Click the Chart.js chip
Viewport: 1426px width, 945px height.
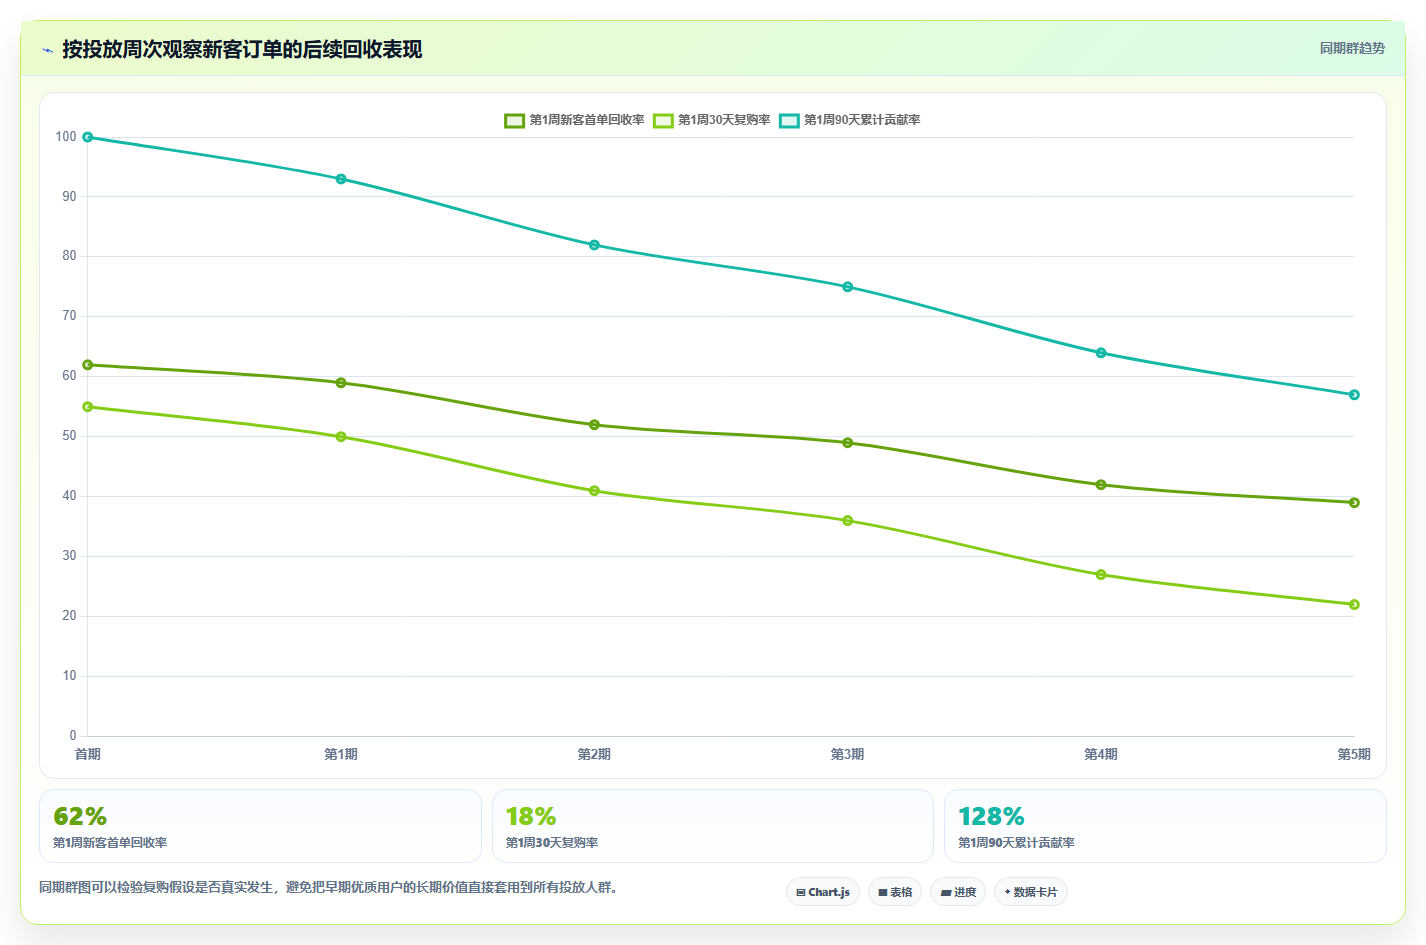(823, 892)
